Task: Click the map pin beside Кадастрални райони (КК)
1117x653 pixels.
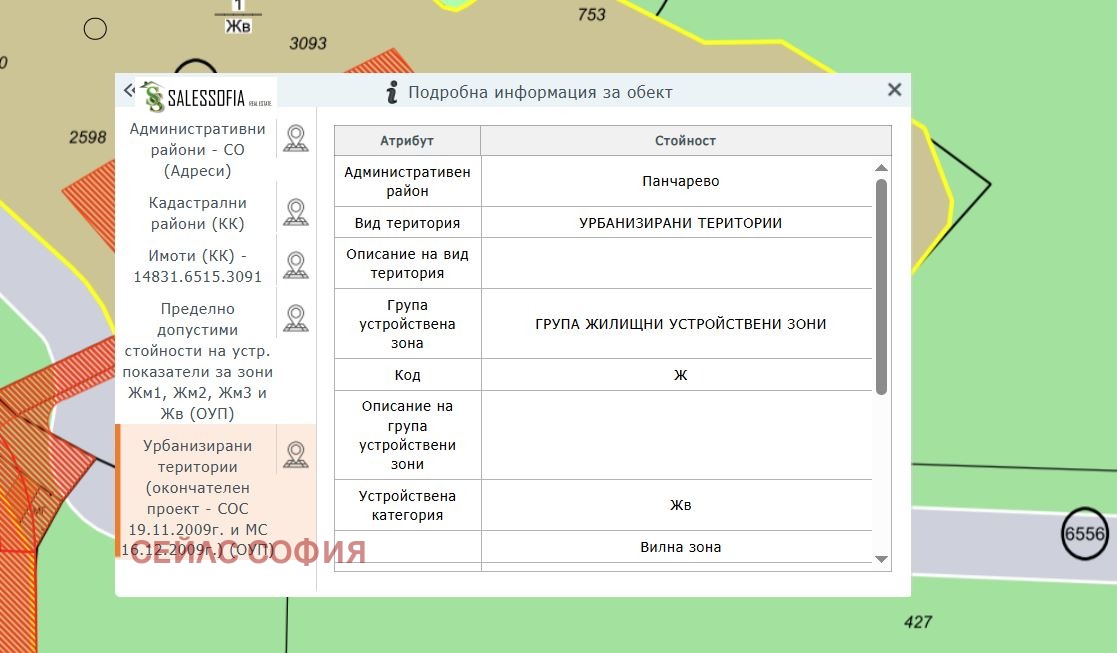Action: point(295,212)
